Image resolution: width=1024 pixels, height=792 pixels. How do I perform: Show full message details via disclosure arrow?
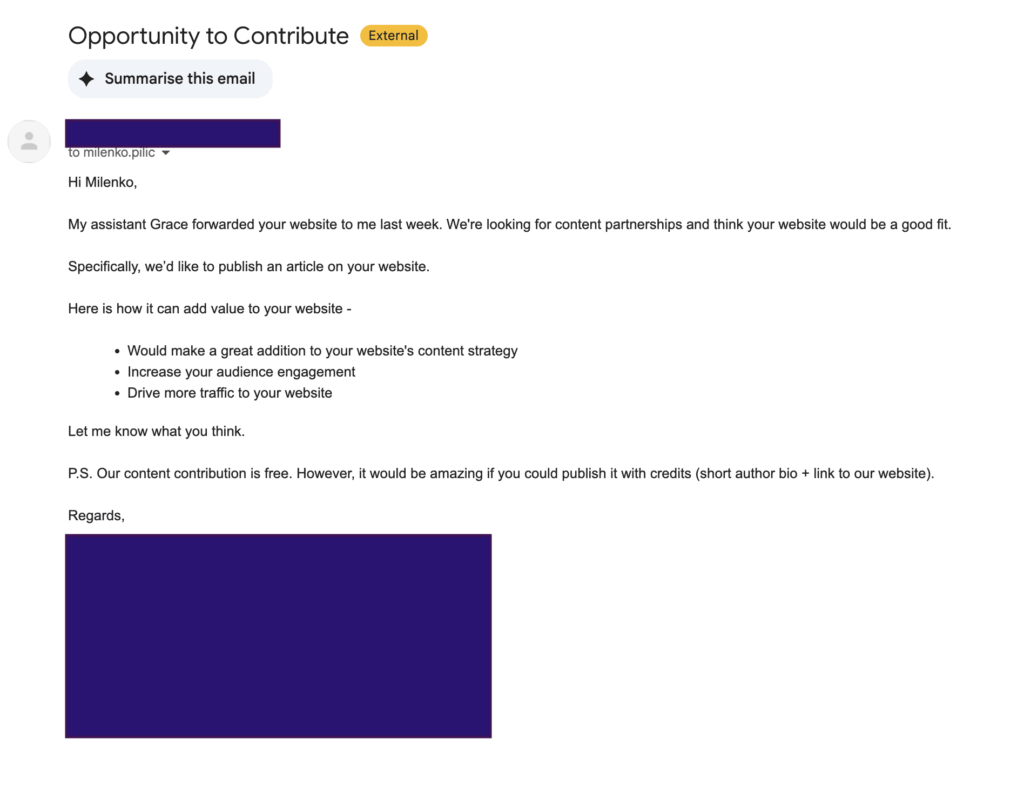coord(166,152)
